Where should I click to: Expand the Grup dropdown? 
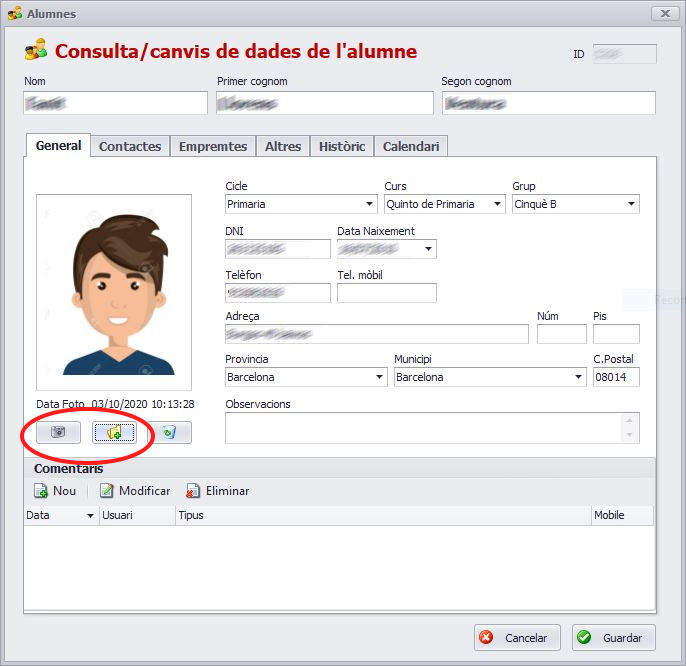(631, 204)
